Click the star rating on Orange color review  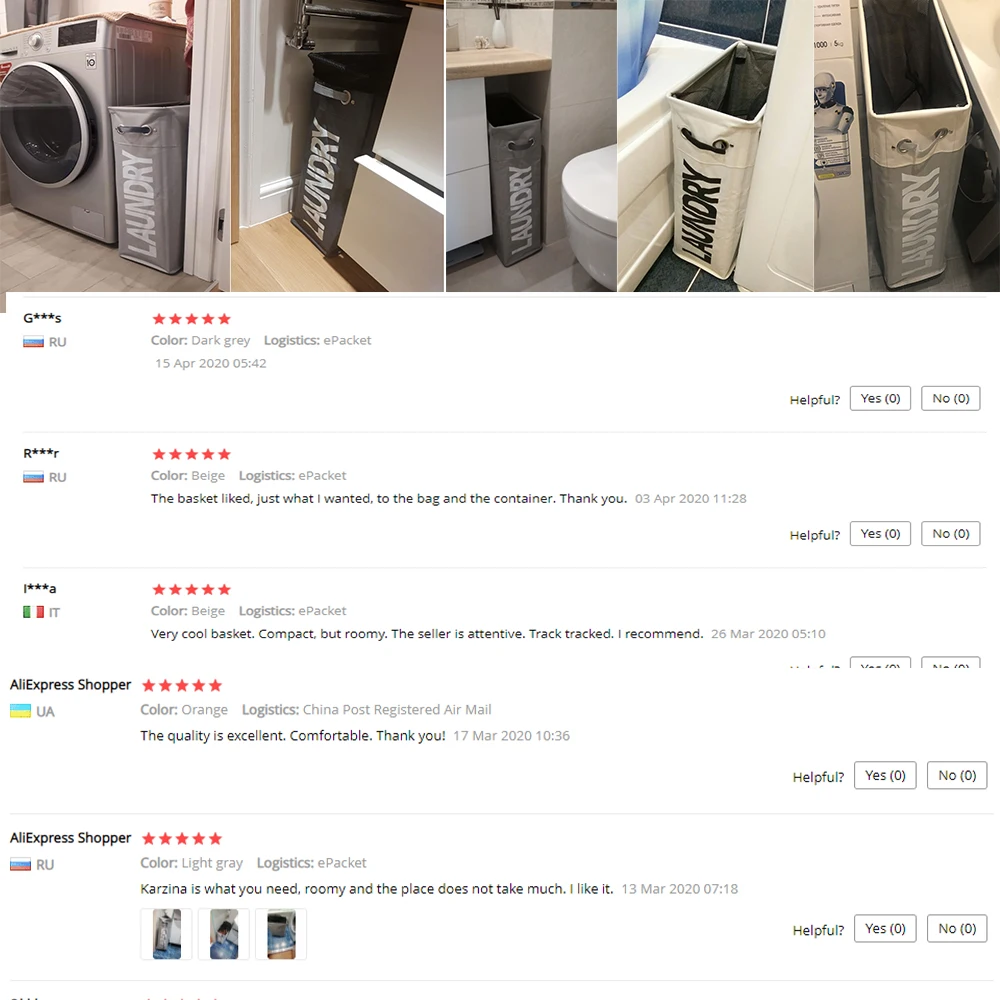pyautogui.click(x=182, y=686)
